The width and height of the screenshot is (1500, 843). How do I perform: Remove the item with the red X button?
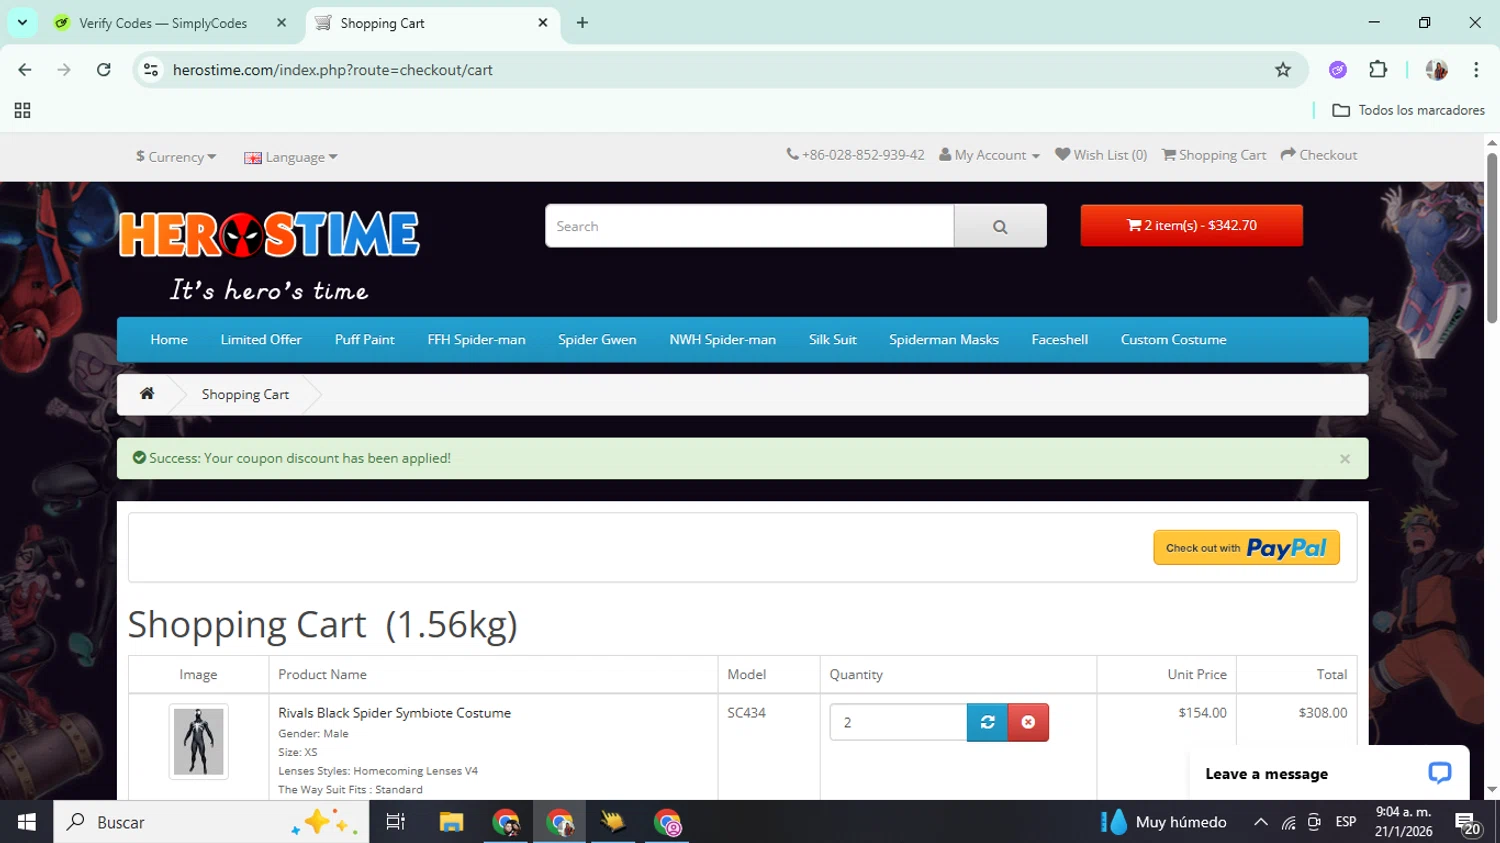1028,722
